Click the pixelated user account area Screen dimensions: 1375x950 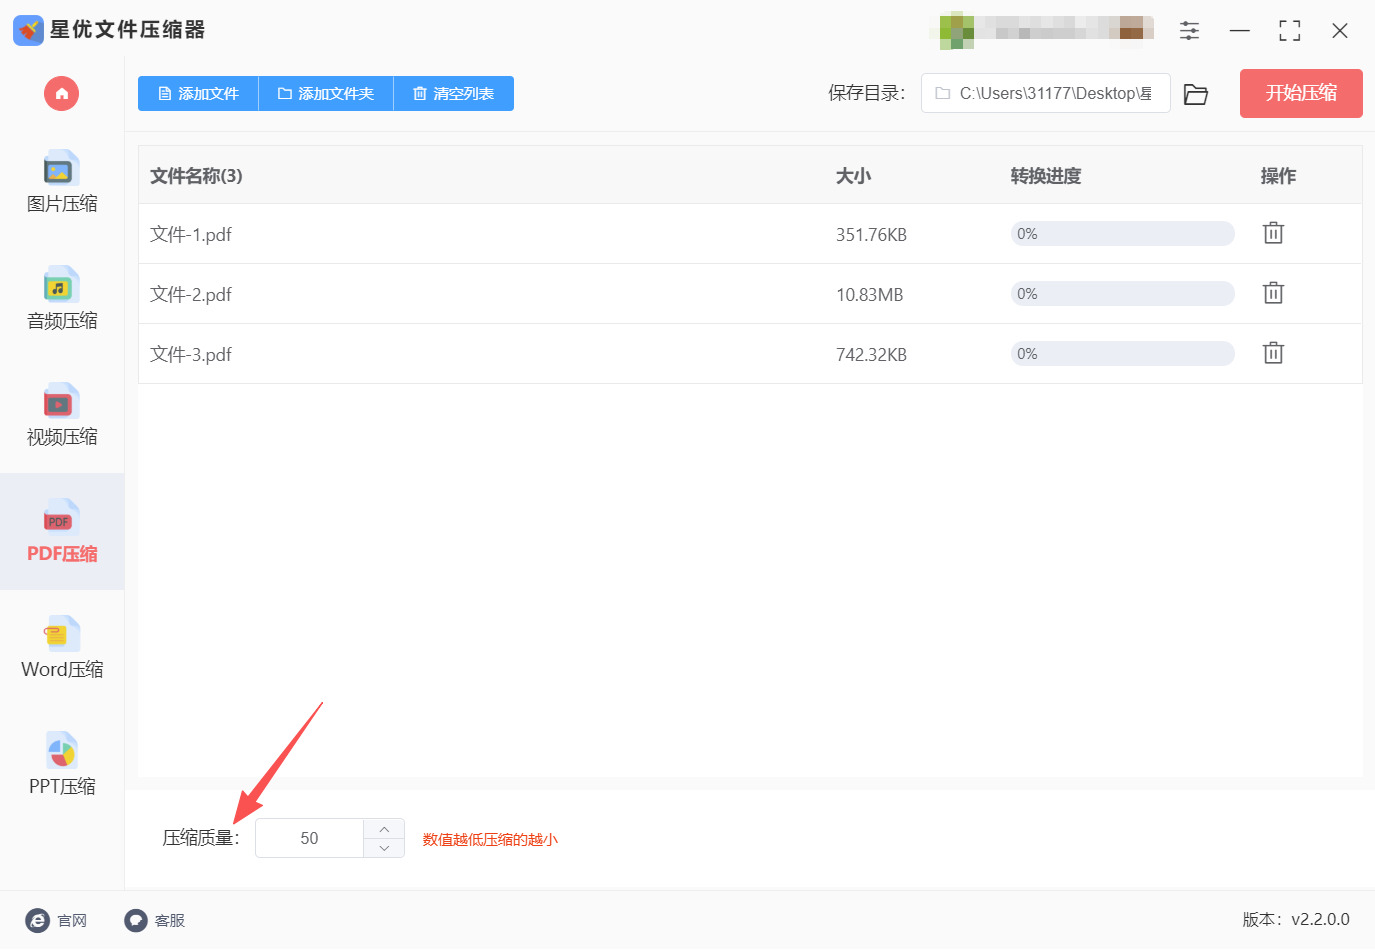coord(1042,30)
